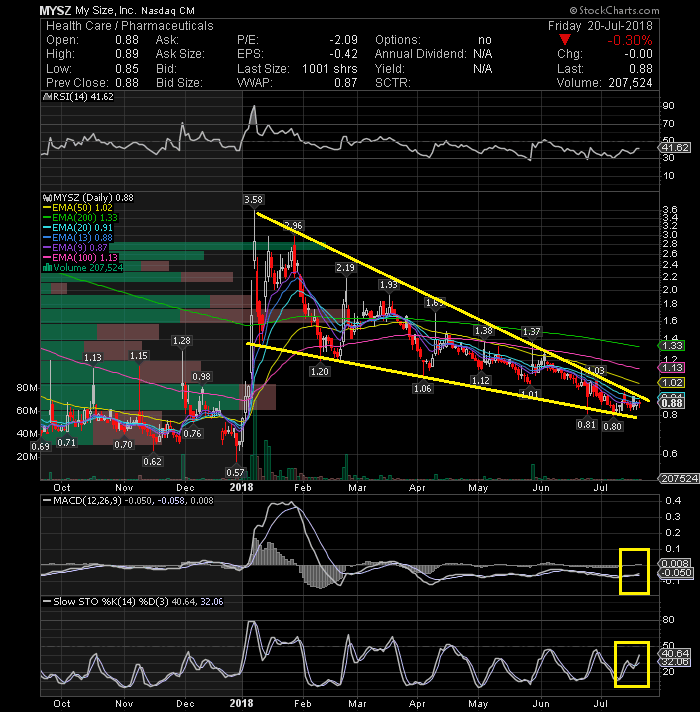Click the MACD(12,26,9) panel title

tap(87, 500)
